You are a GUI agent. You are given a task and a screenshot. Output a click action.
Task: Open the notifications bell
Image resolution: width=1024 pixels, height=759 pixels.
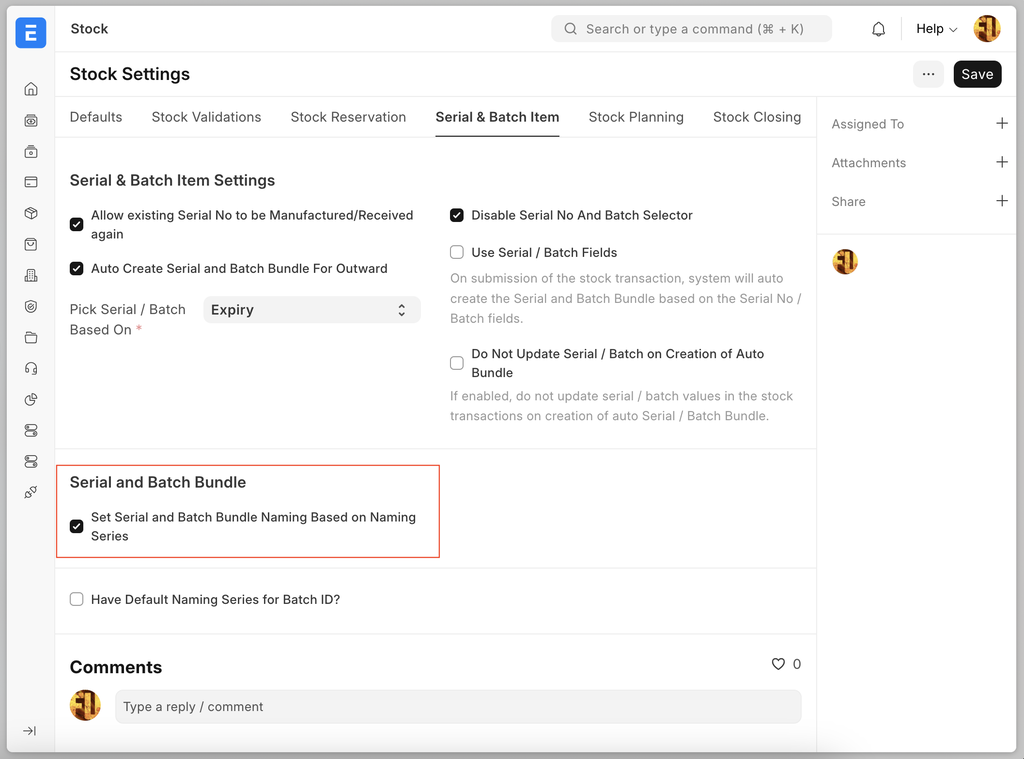pyautogui.click(x=878, y=29)
